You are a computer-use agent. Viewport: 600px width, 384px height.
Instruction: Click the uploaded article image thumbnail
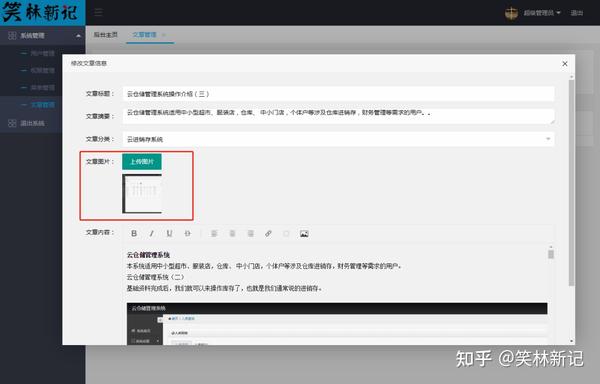pos(142,194)
